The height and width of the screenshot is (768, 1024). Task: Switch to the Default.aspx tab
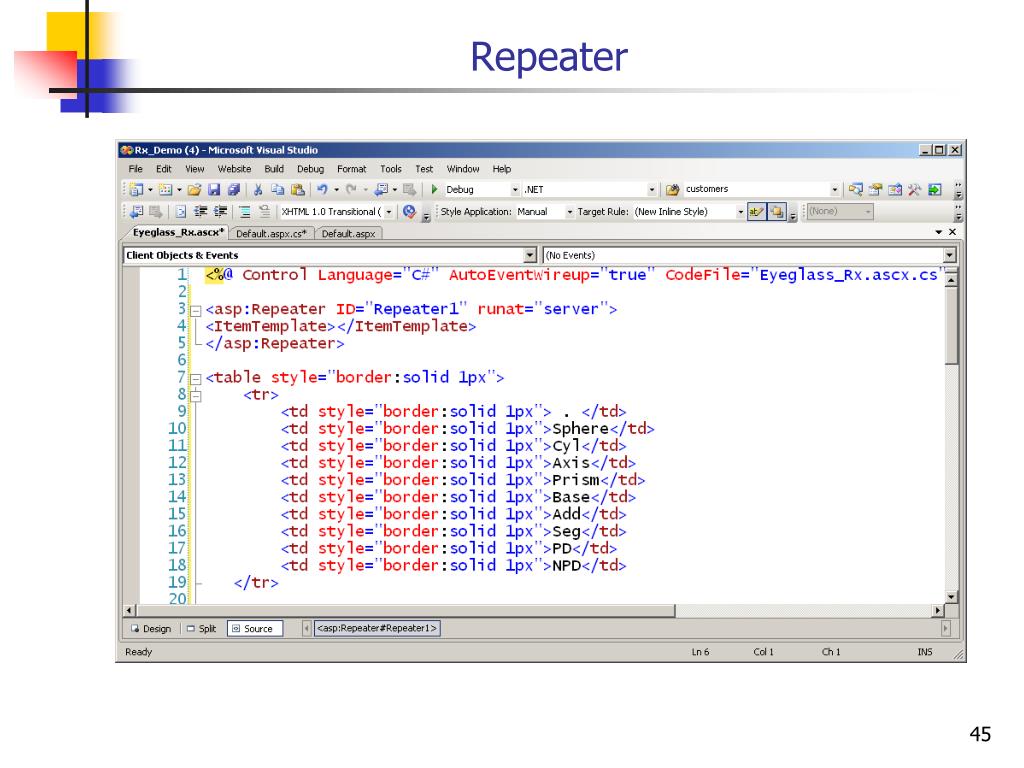348,234
